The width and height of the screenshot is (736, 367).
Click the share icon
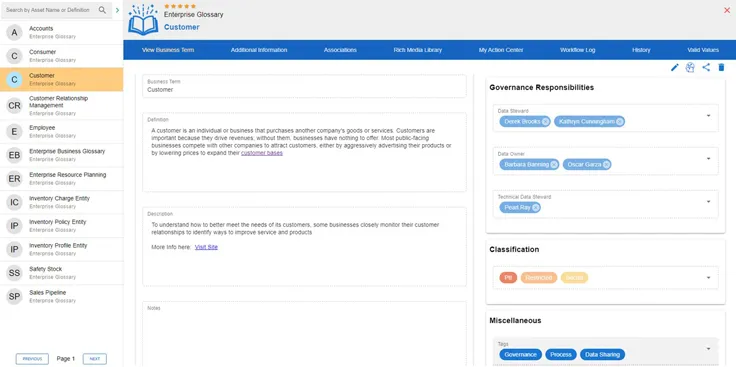pyautogui.click(x=705, y=68)
